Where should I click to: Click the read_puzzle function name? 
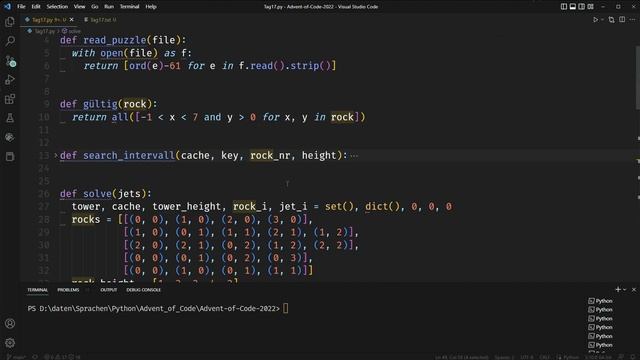tap(115, 40)
